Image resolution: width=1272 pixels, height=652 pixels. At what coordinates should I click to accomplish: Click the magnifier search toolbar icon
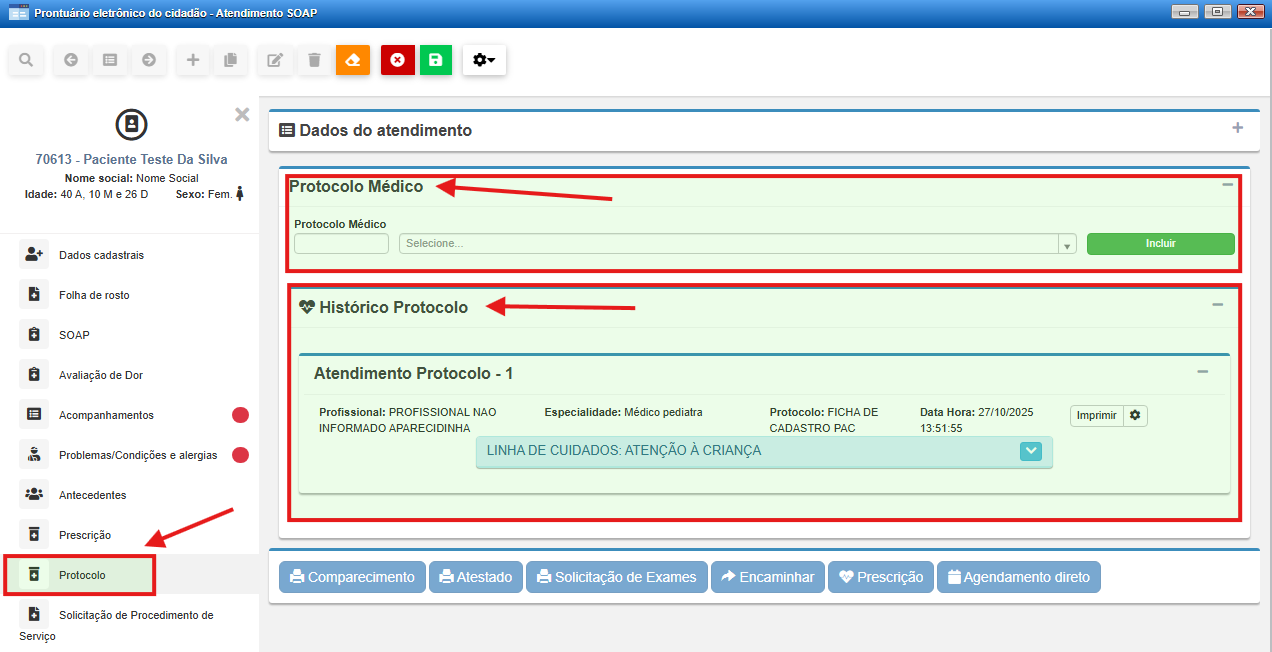point(26,60)
